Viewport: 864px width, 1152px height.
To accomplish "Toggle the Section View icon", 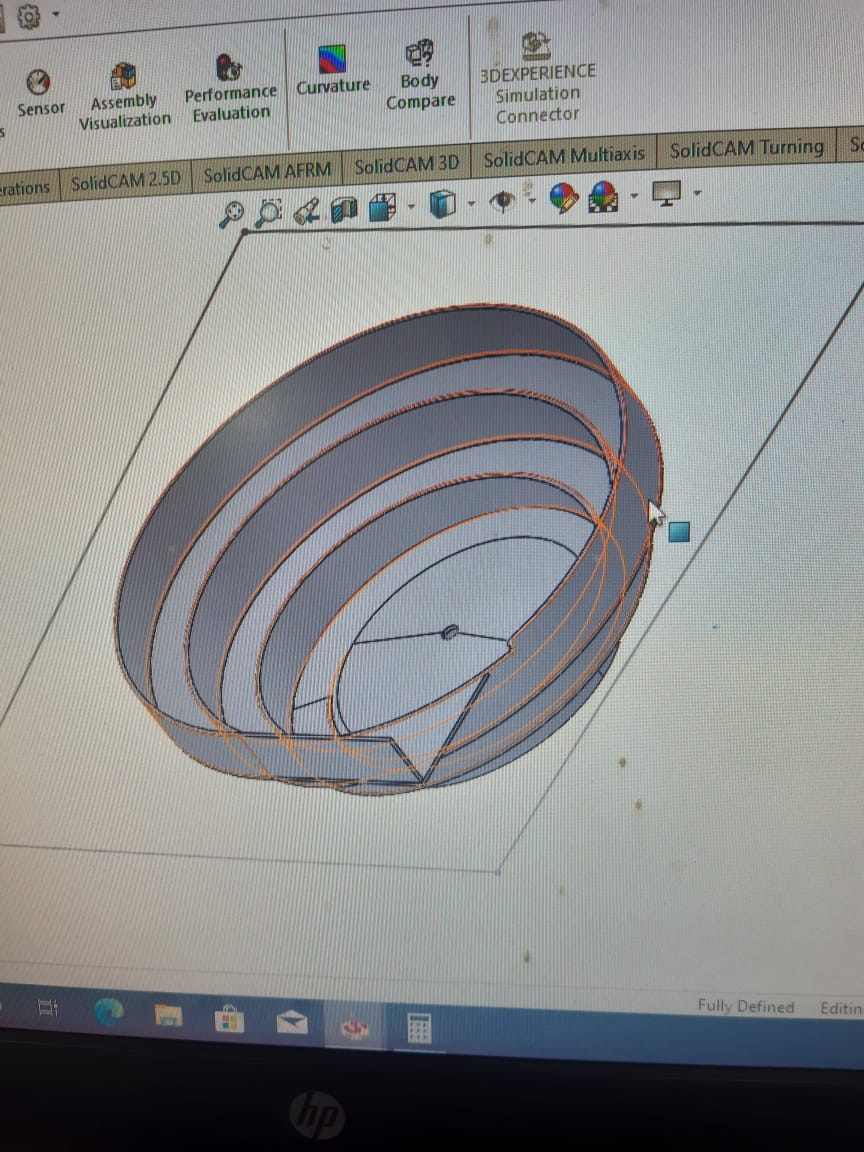I will (x=344, y=208).
